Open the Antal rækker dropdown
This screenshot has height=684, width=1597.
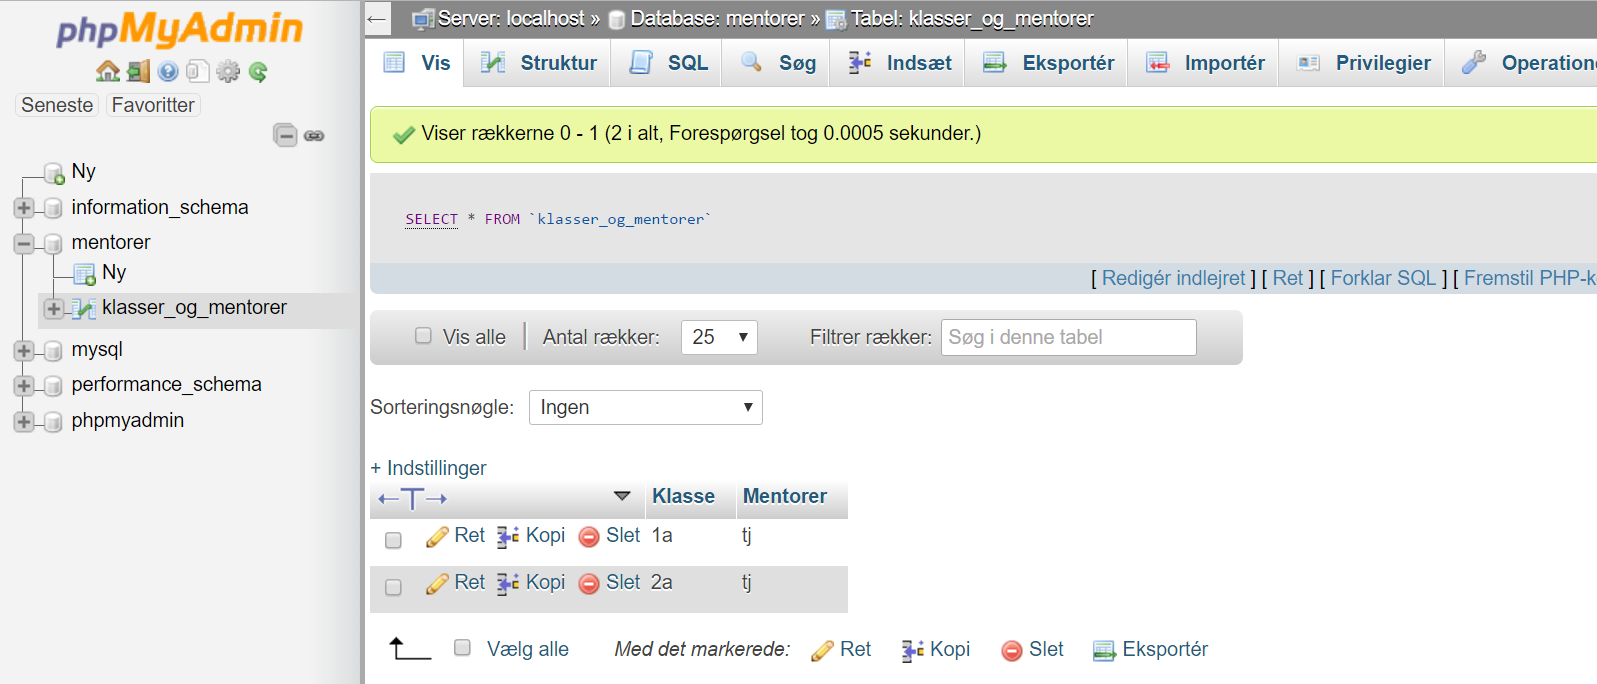point(719,337)
